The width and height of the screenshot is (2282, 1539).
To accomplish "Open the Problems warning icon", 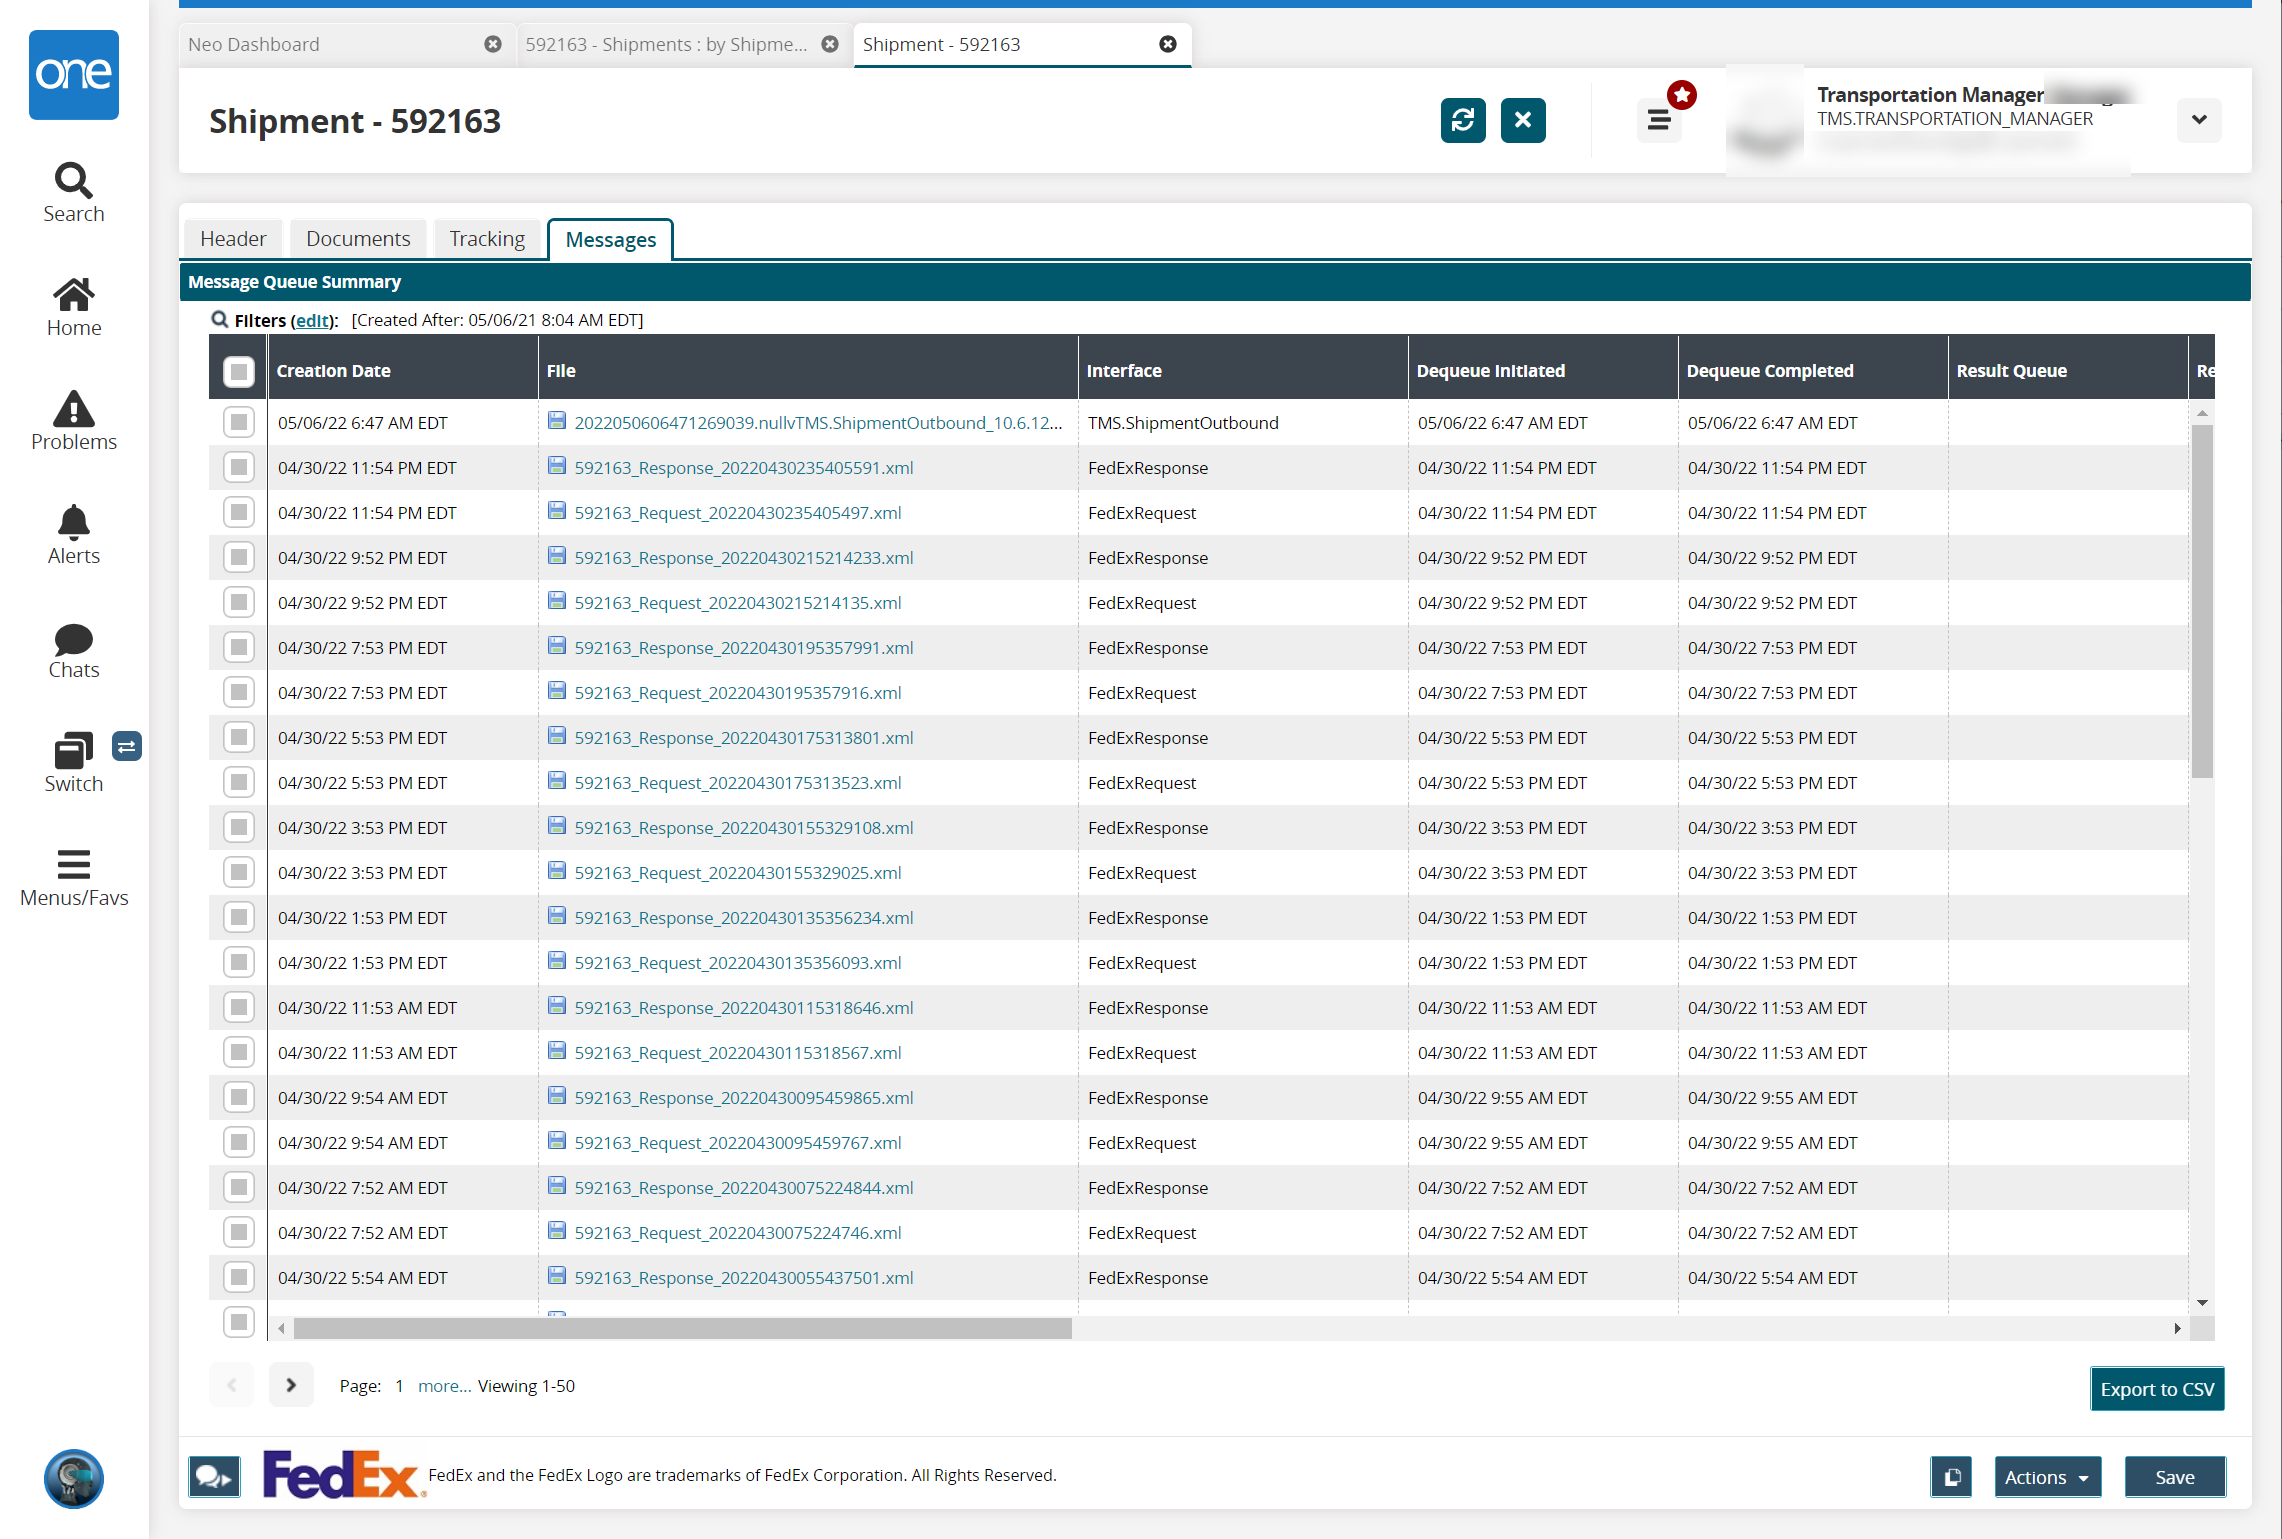I will pyautogui.click(x=73, y=410).
